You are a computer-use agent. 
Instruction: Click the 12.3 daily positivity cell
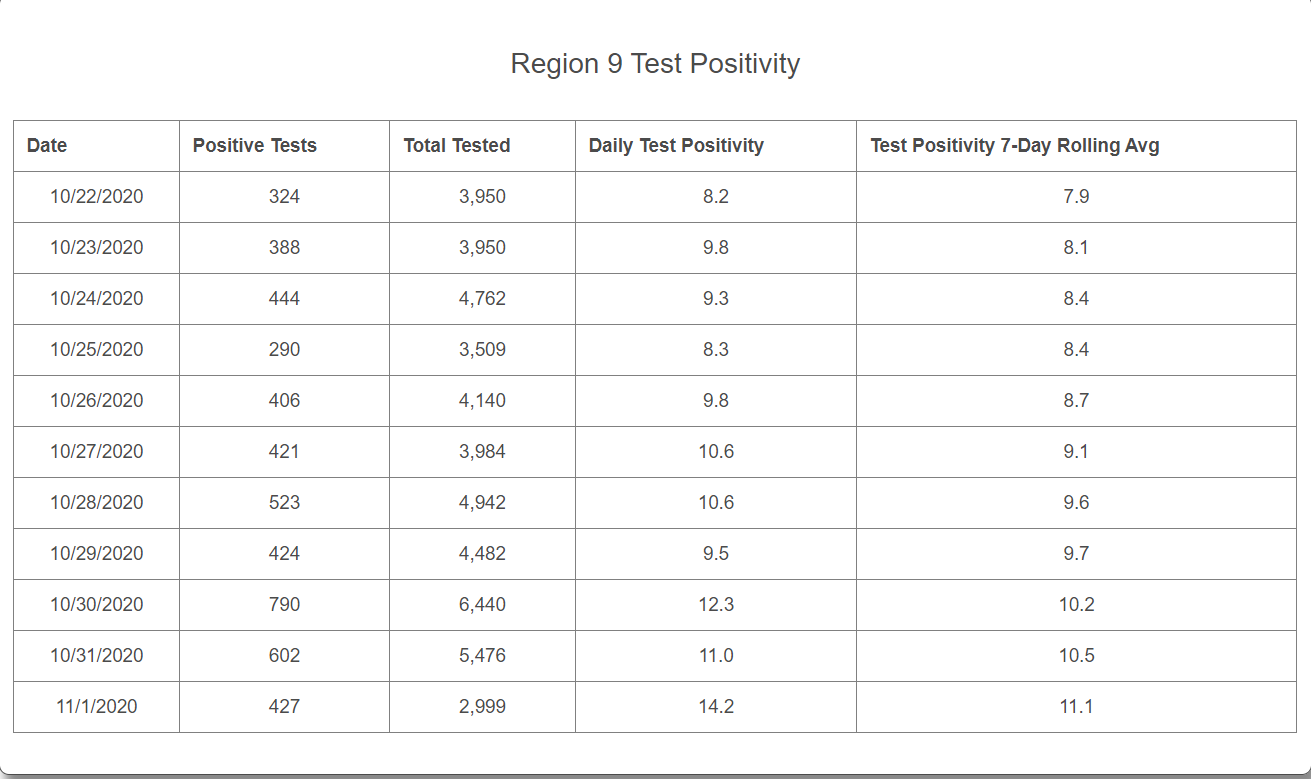(x=716, y=605)
